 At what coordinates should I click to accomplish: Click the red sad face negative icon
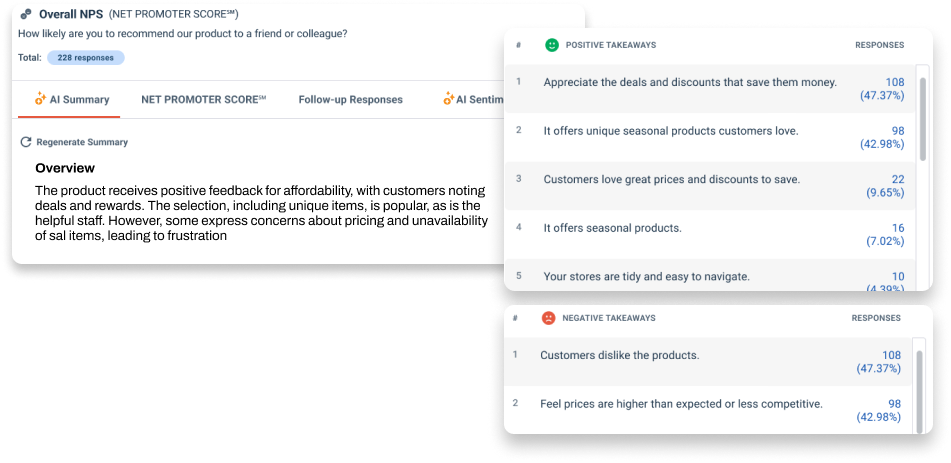point(548,318)
